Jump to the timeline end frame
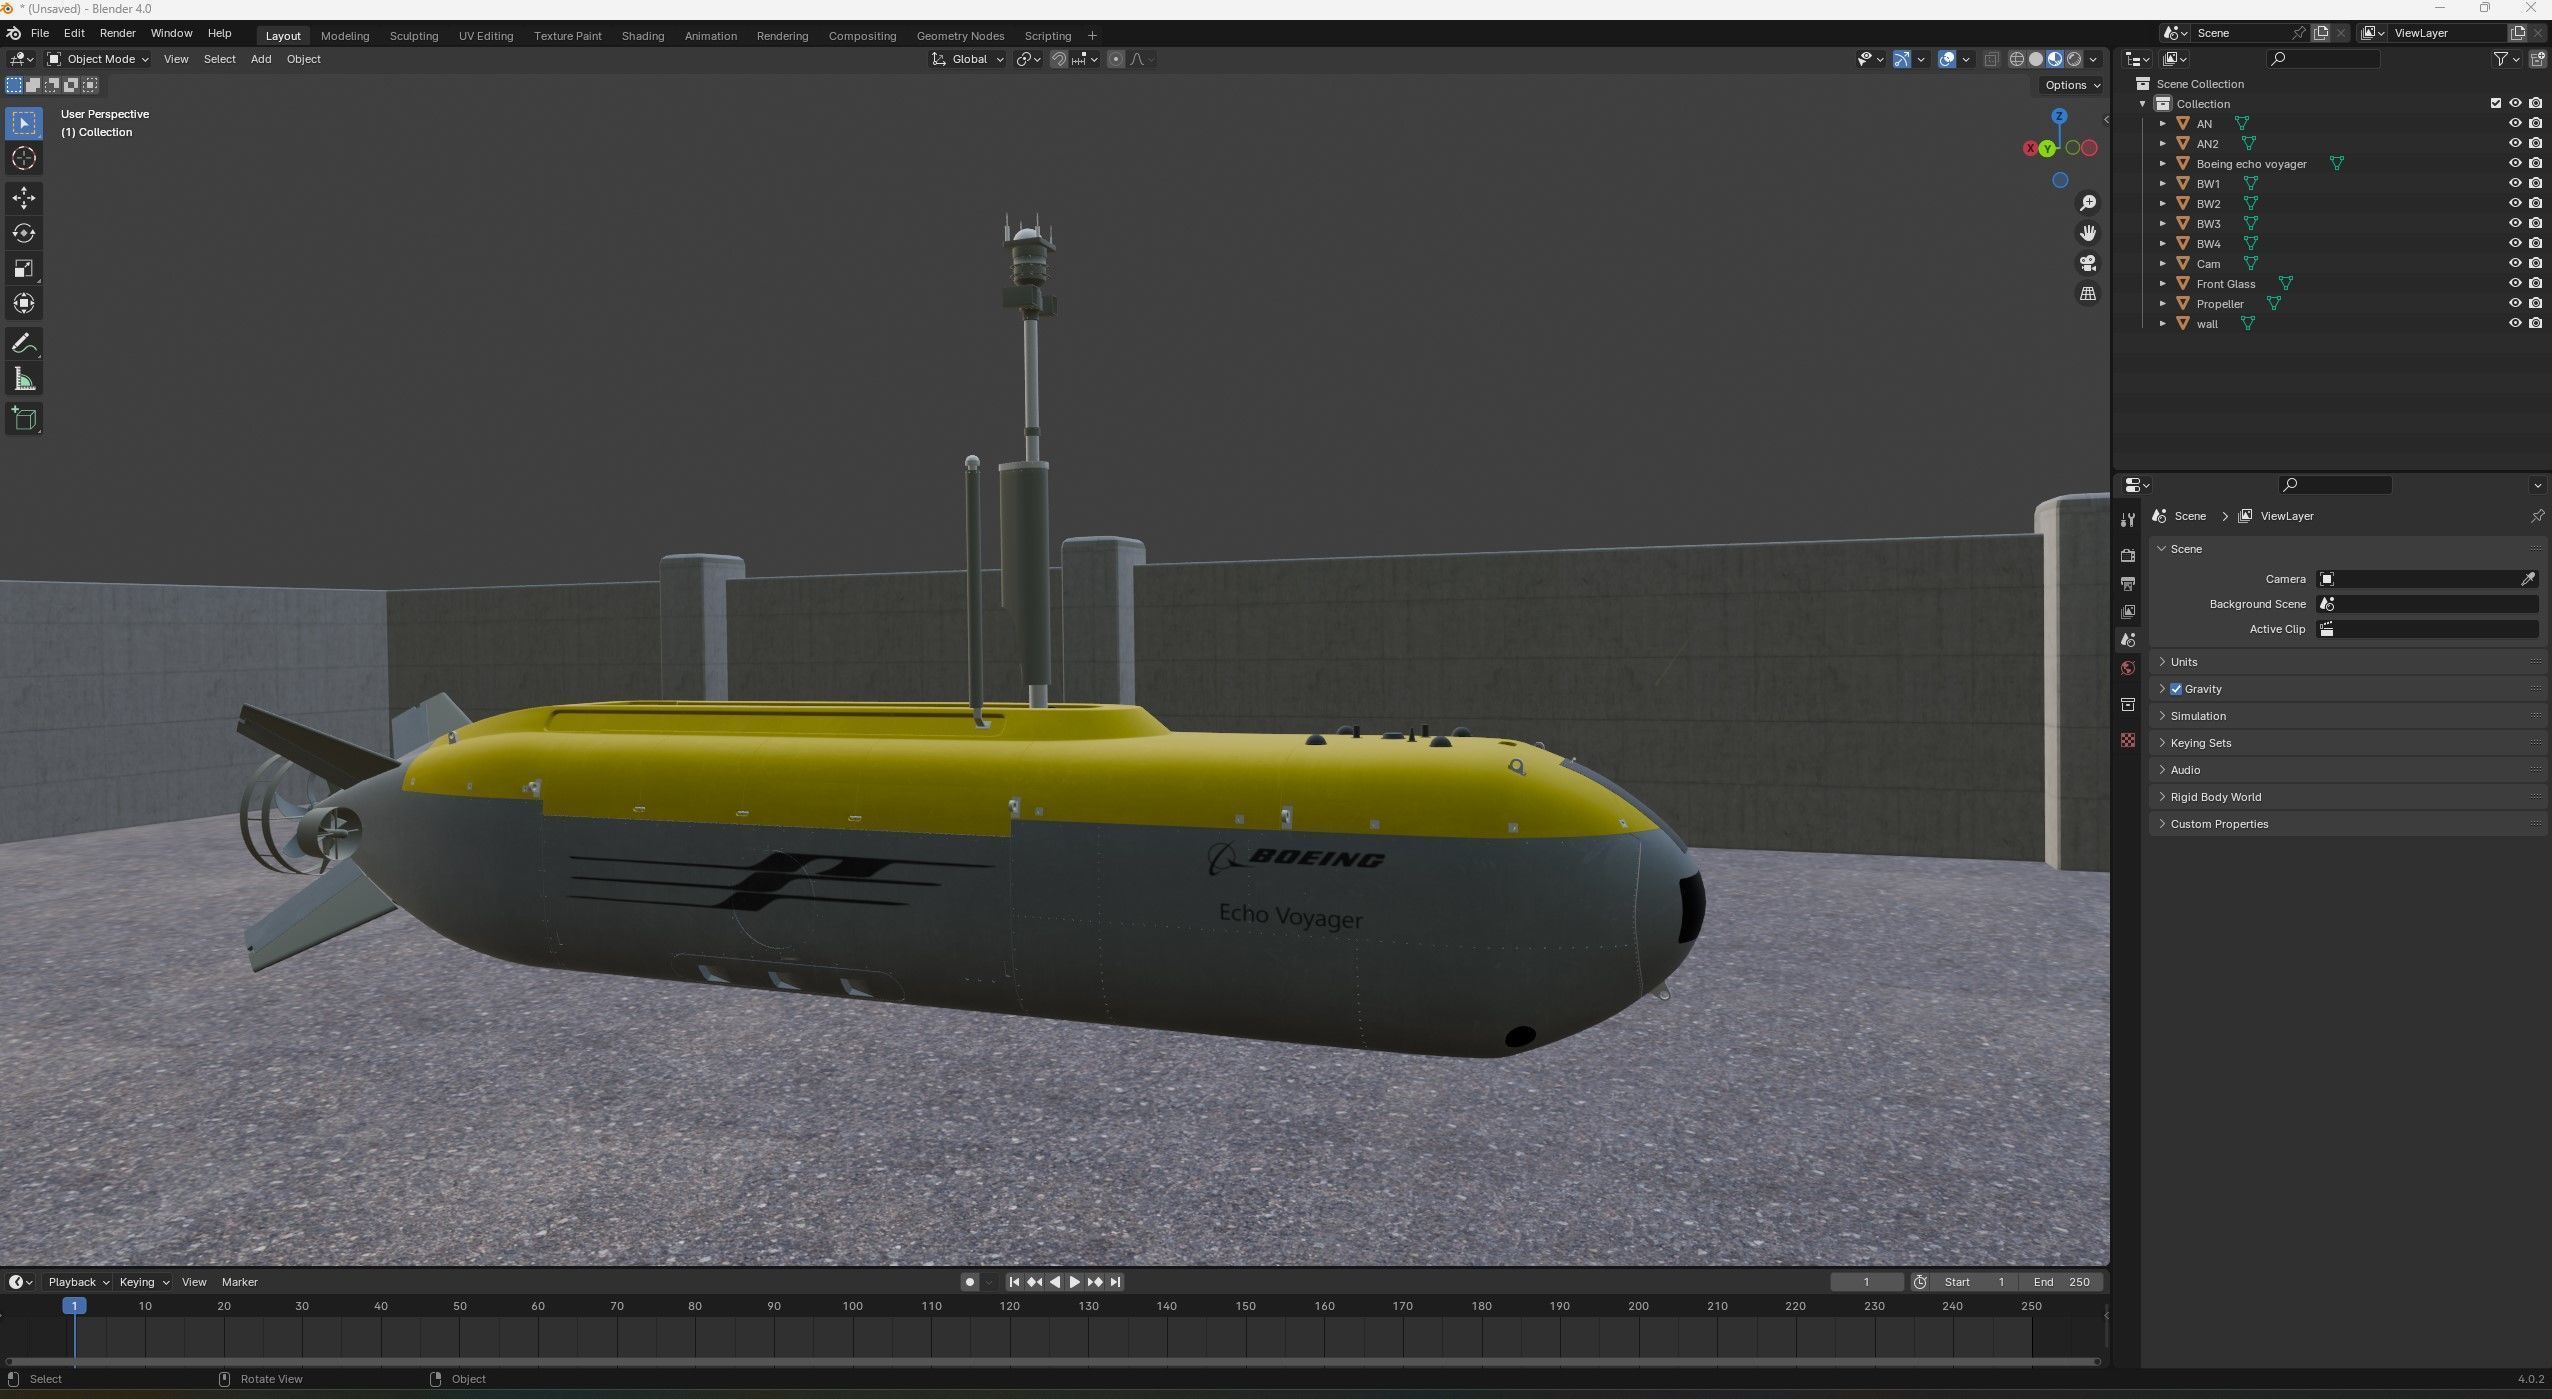Screen dimensions: 2552x1399 click(x=1115, y=1282)
